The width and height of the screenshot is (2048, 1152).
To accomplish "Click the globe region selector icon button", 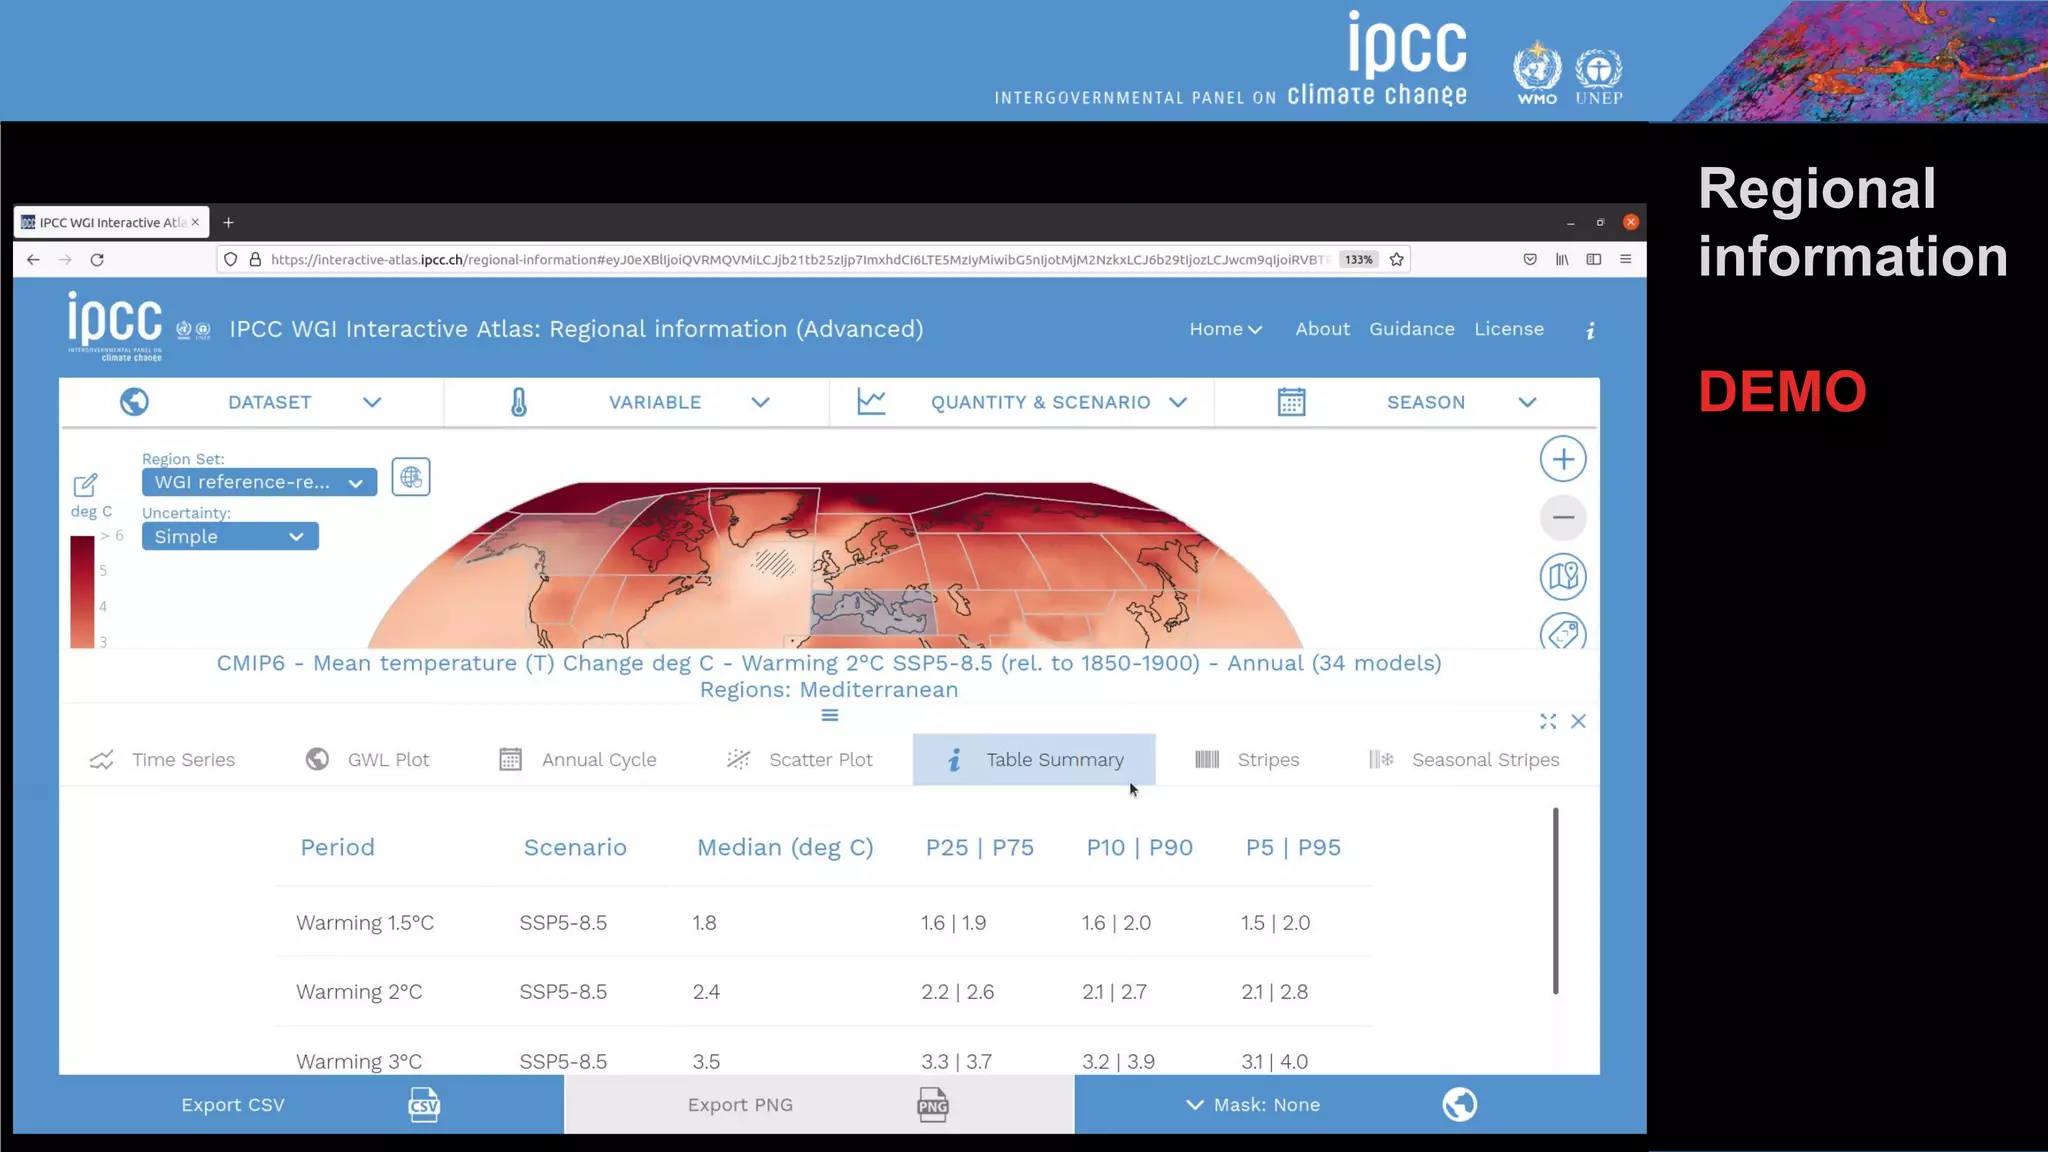I will [411, 477].
